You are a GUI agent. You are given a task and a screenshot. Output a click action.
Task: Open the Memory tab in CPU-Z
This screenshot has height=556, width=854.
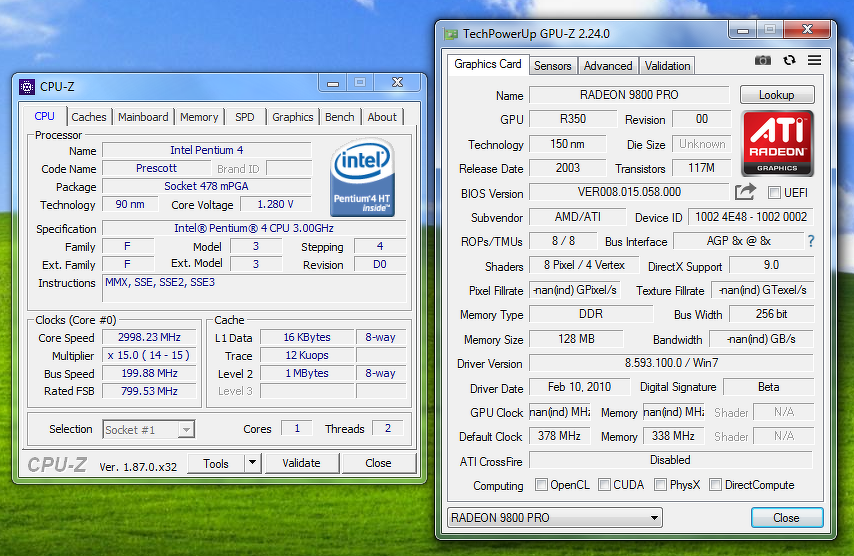(199, 117)
